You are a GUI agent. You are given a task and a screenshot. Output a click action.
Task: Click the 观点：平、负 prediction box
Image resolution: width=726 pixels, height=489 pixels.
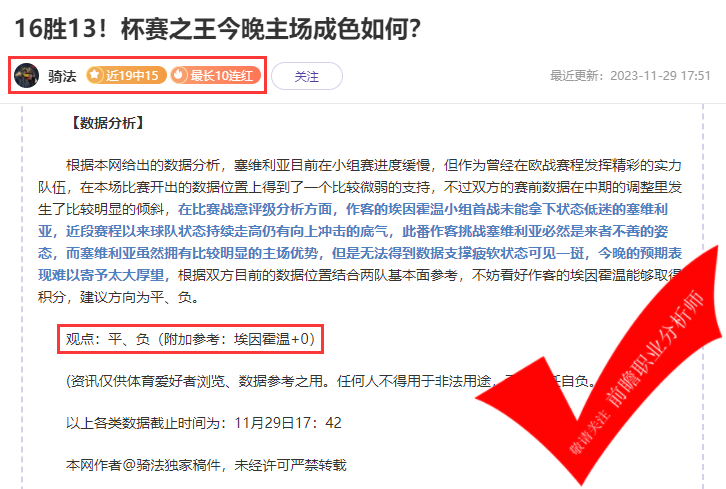coord(190,339)
